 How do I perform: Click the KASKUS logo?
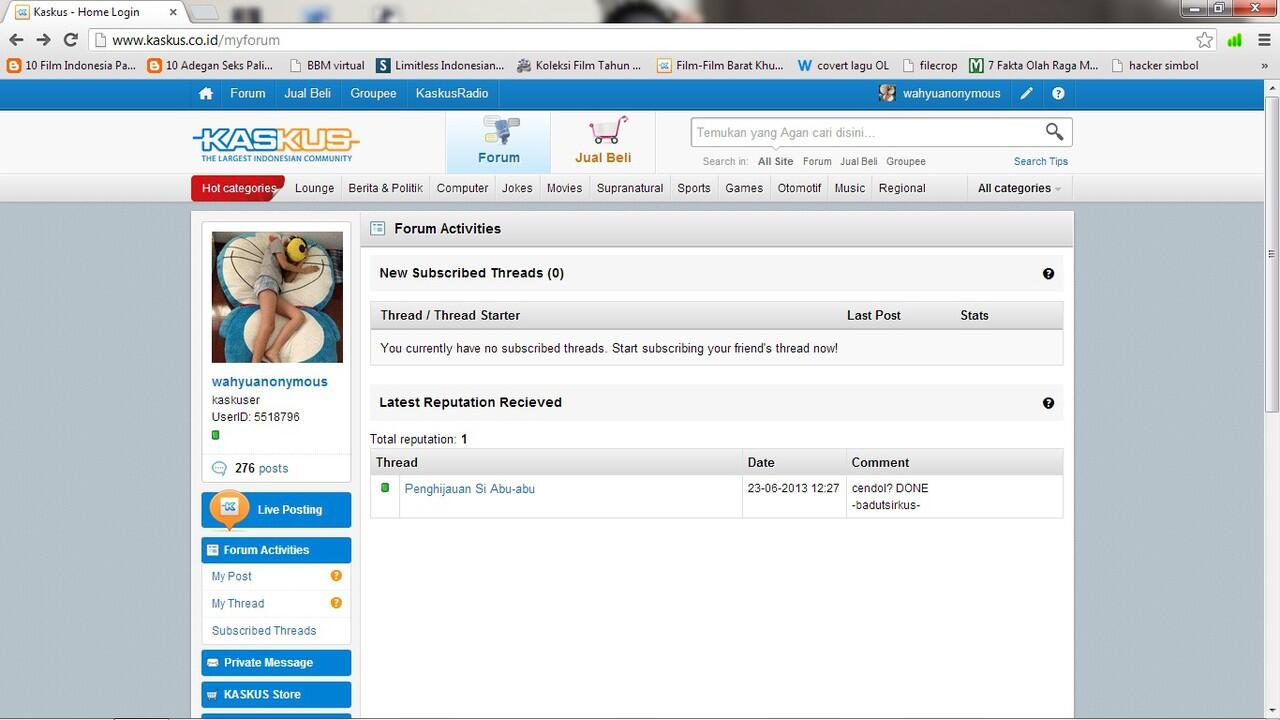click(275, 143)
